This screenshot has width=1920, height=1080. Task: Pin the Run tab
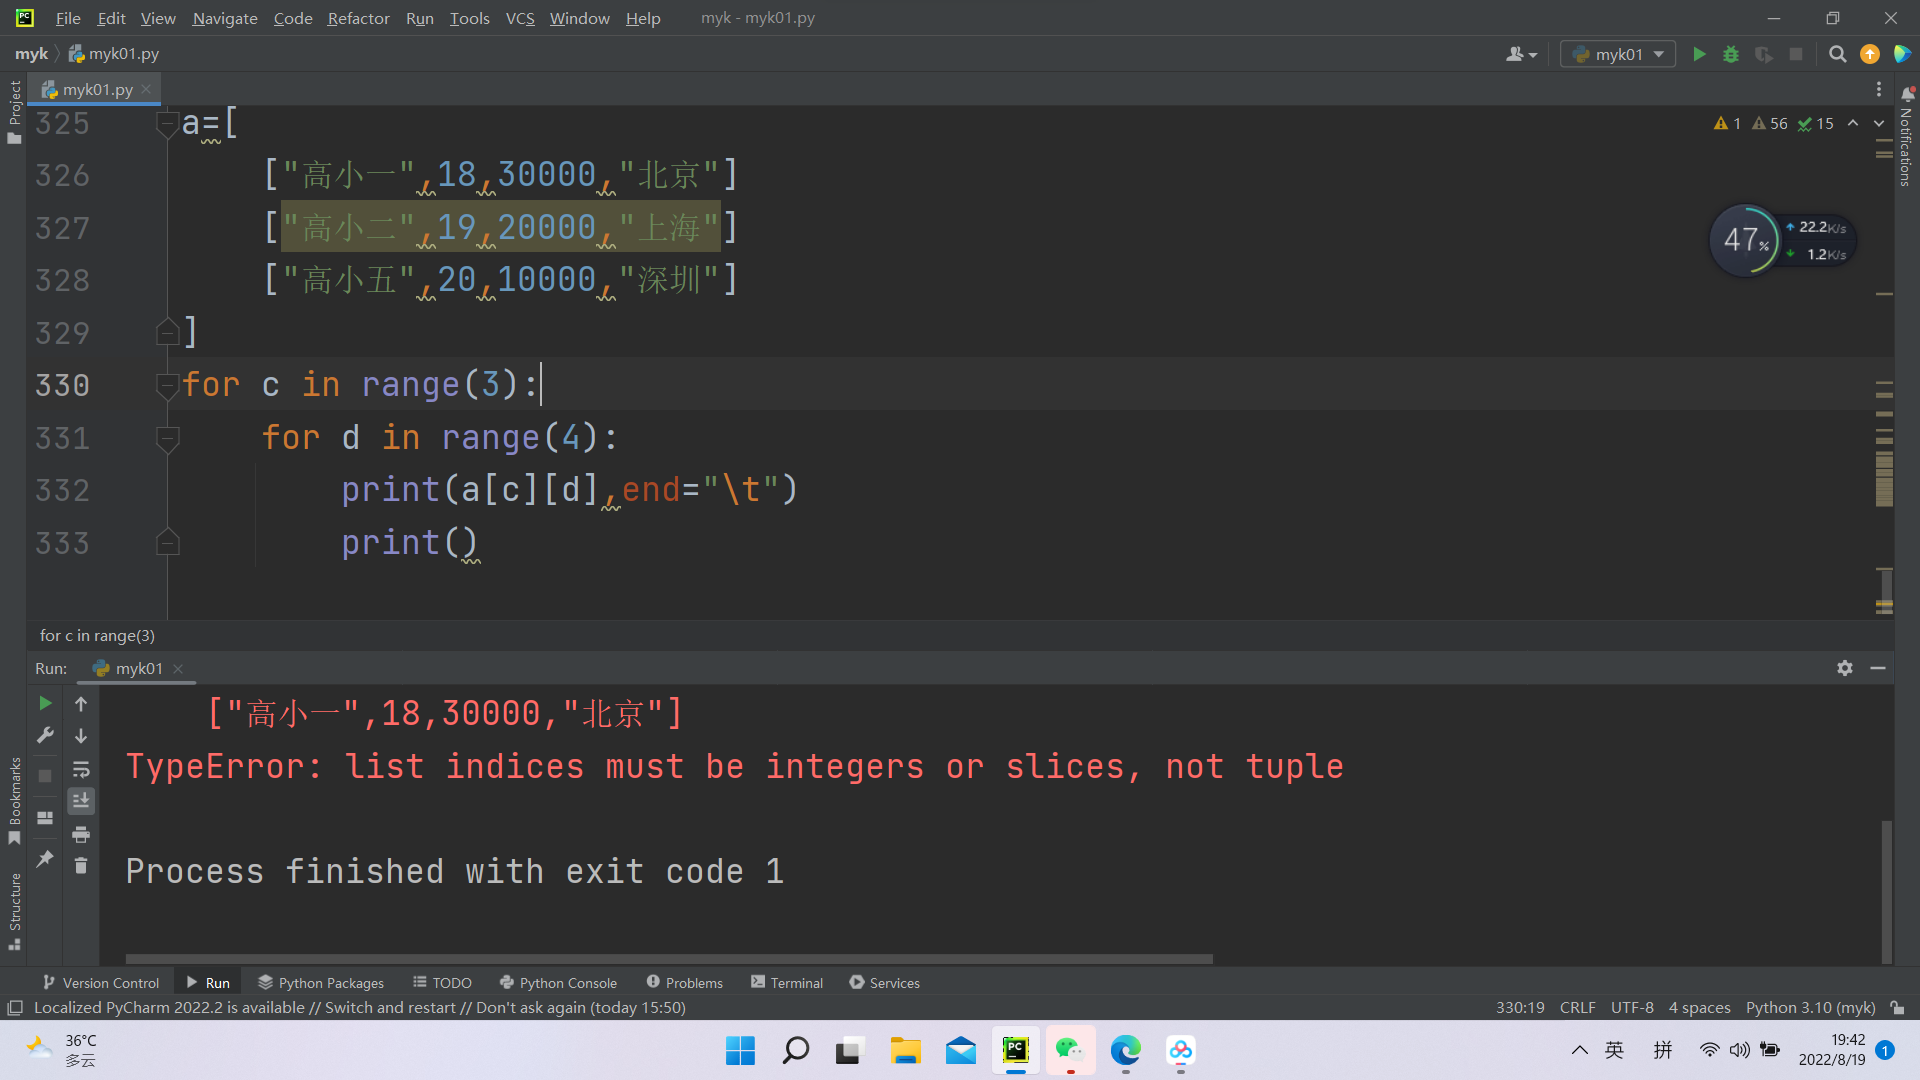click(x=45, y=859)
